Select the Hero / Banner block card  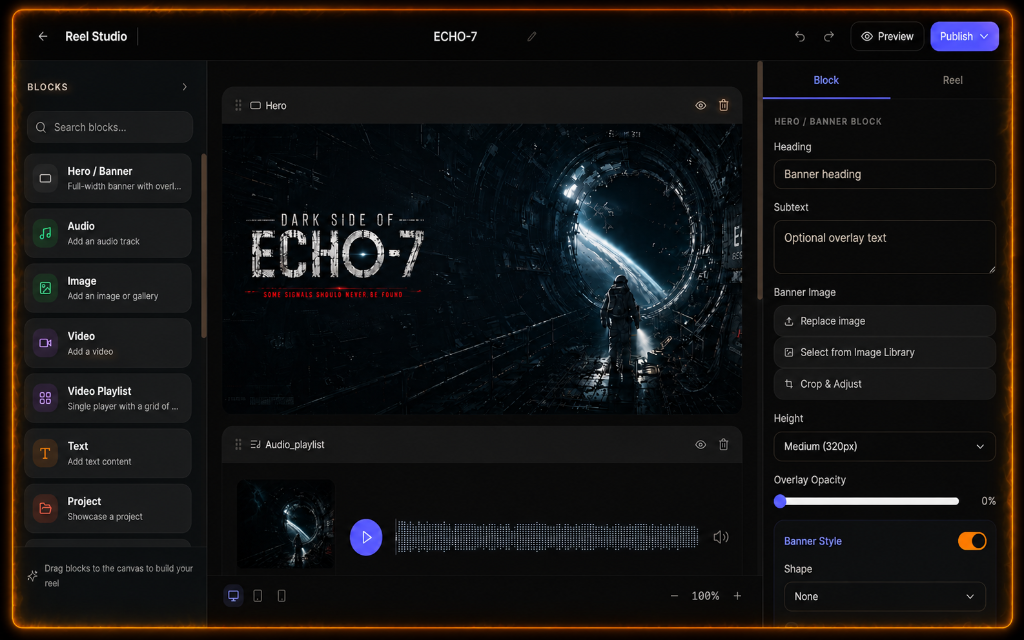[108, 178]
